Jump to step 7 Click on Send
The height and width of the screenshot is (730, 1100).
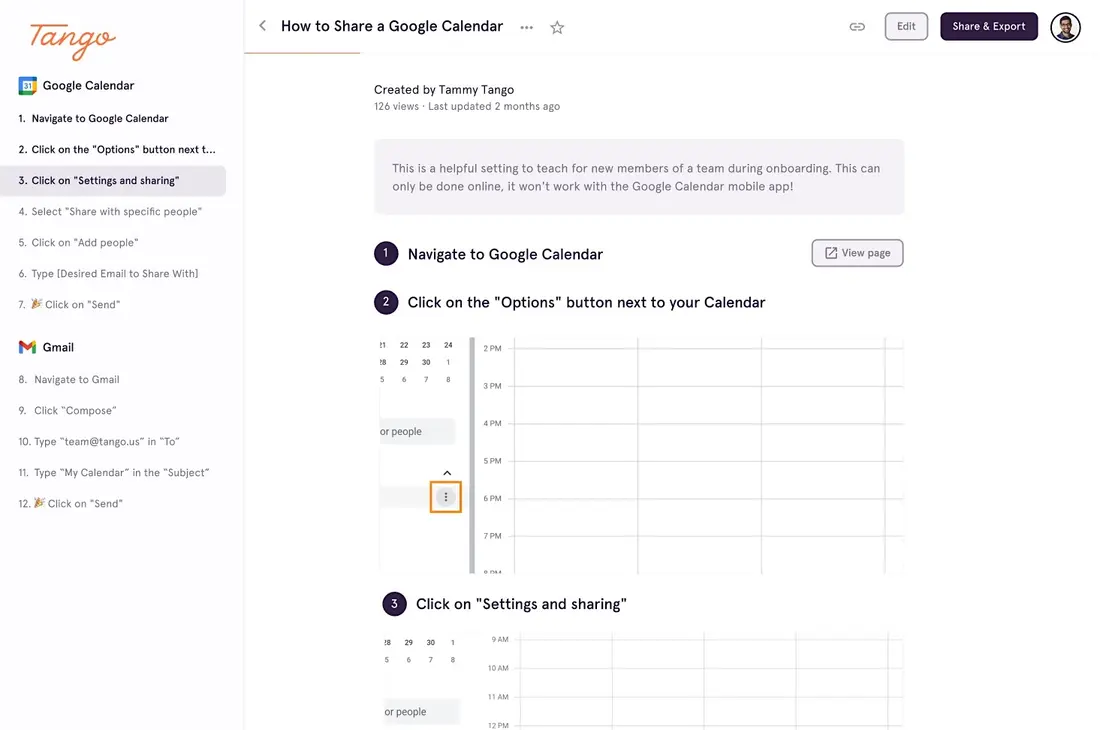[x=69, y=304]
